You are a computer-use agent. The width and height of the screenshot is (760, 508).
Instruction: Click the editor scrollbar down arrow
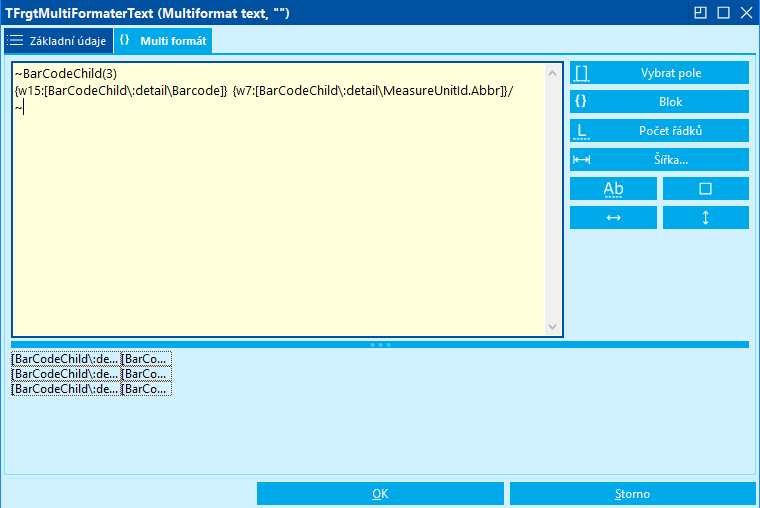(x=553, y=327)
